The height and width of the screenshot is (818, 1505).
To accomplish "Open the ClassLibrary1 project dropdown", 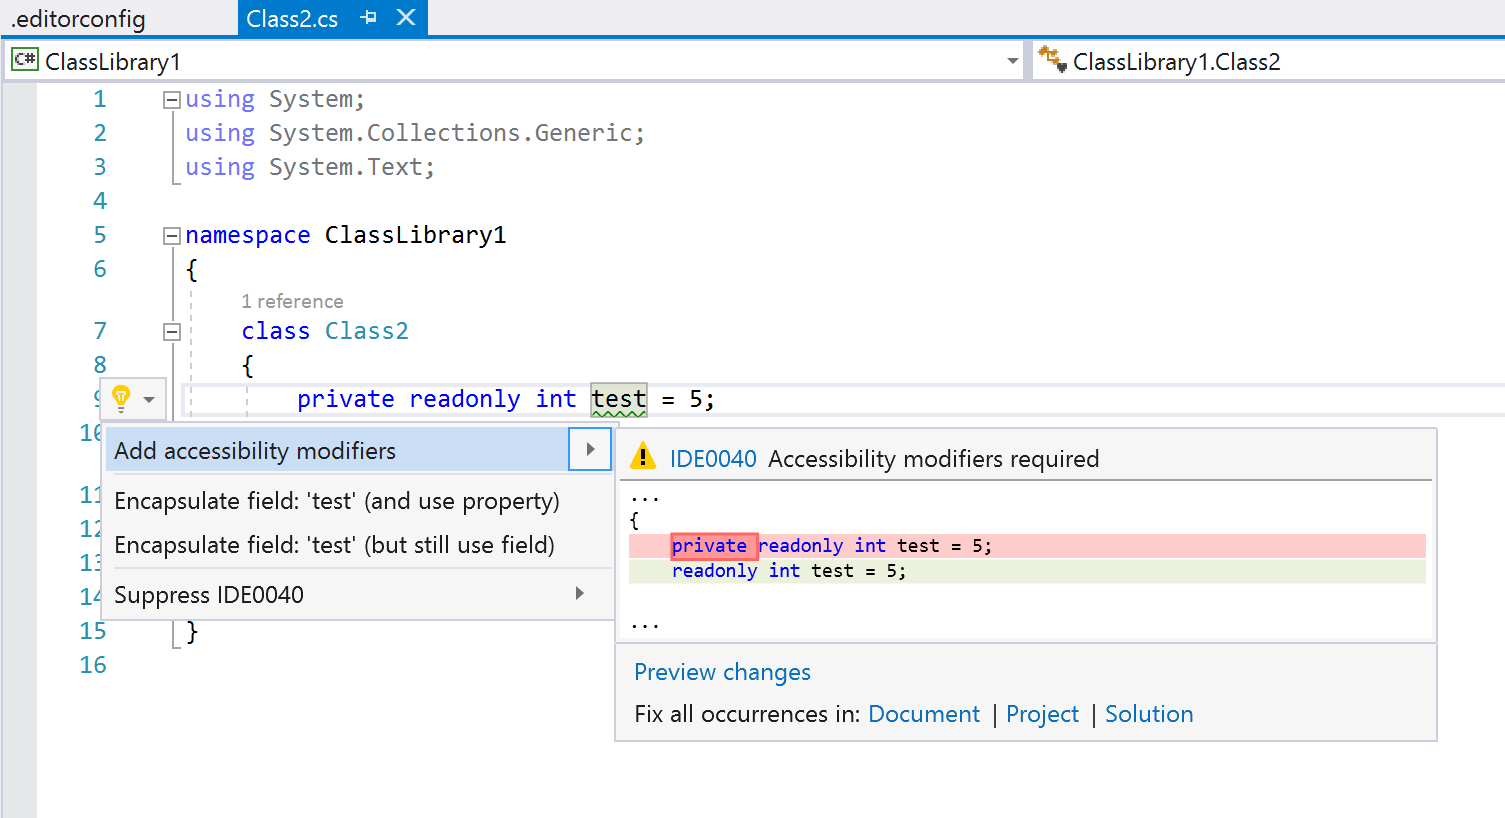I will [x=1012, y=60].
